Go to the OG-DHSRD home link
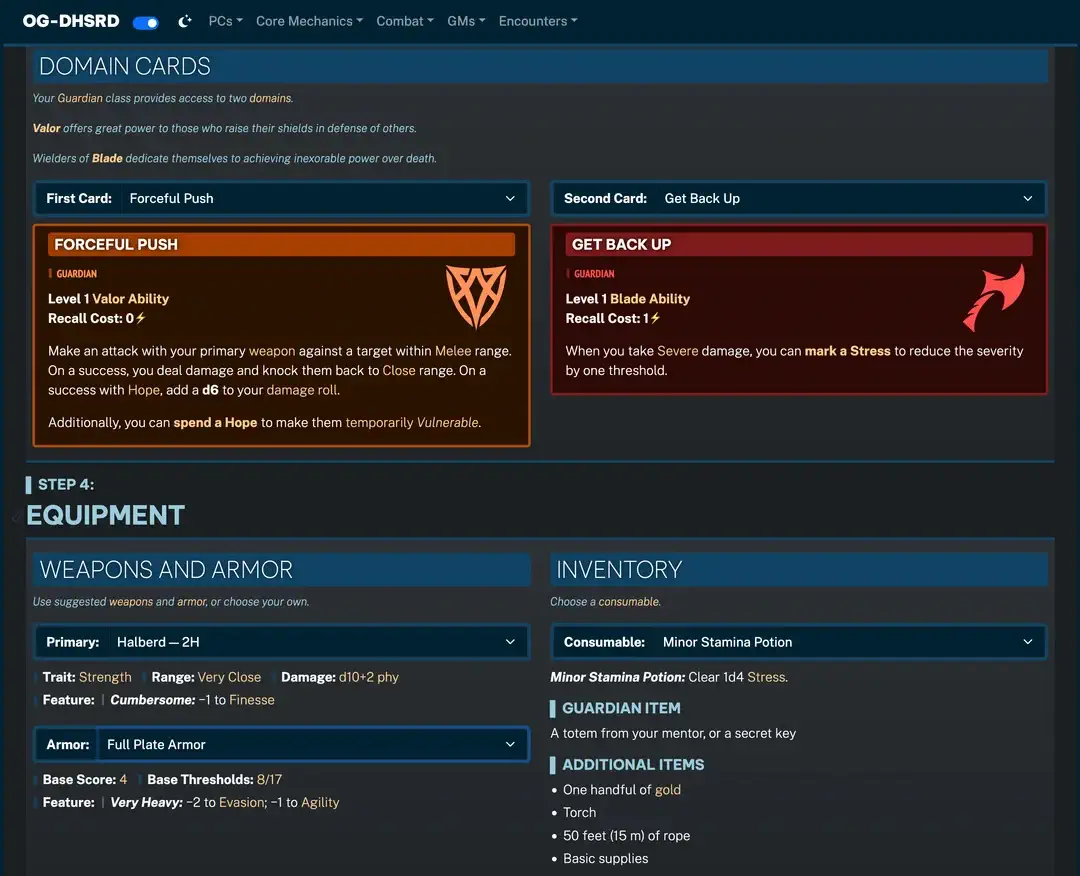 click(x=71, y=21)
